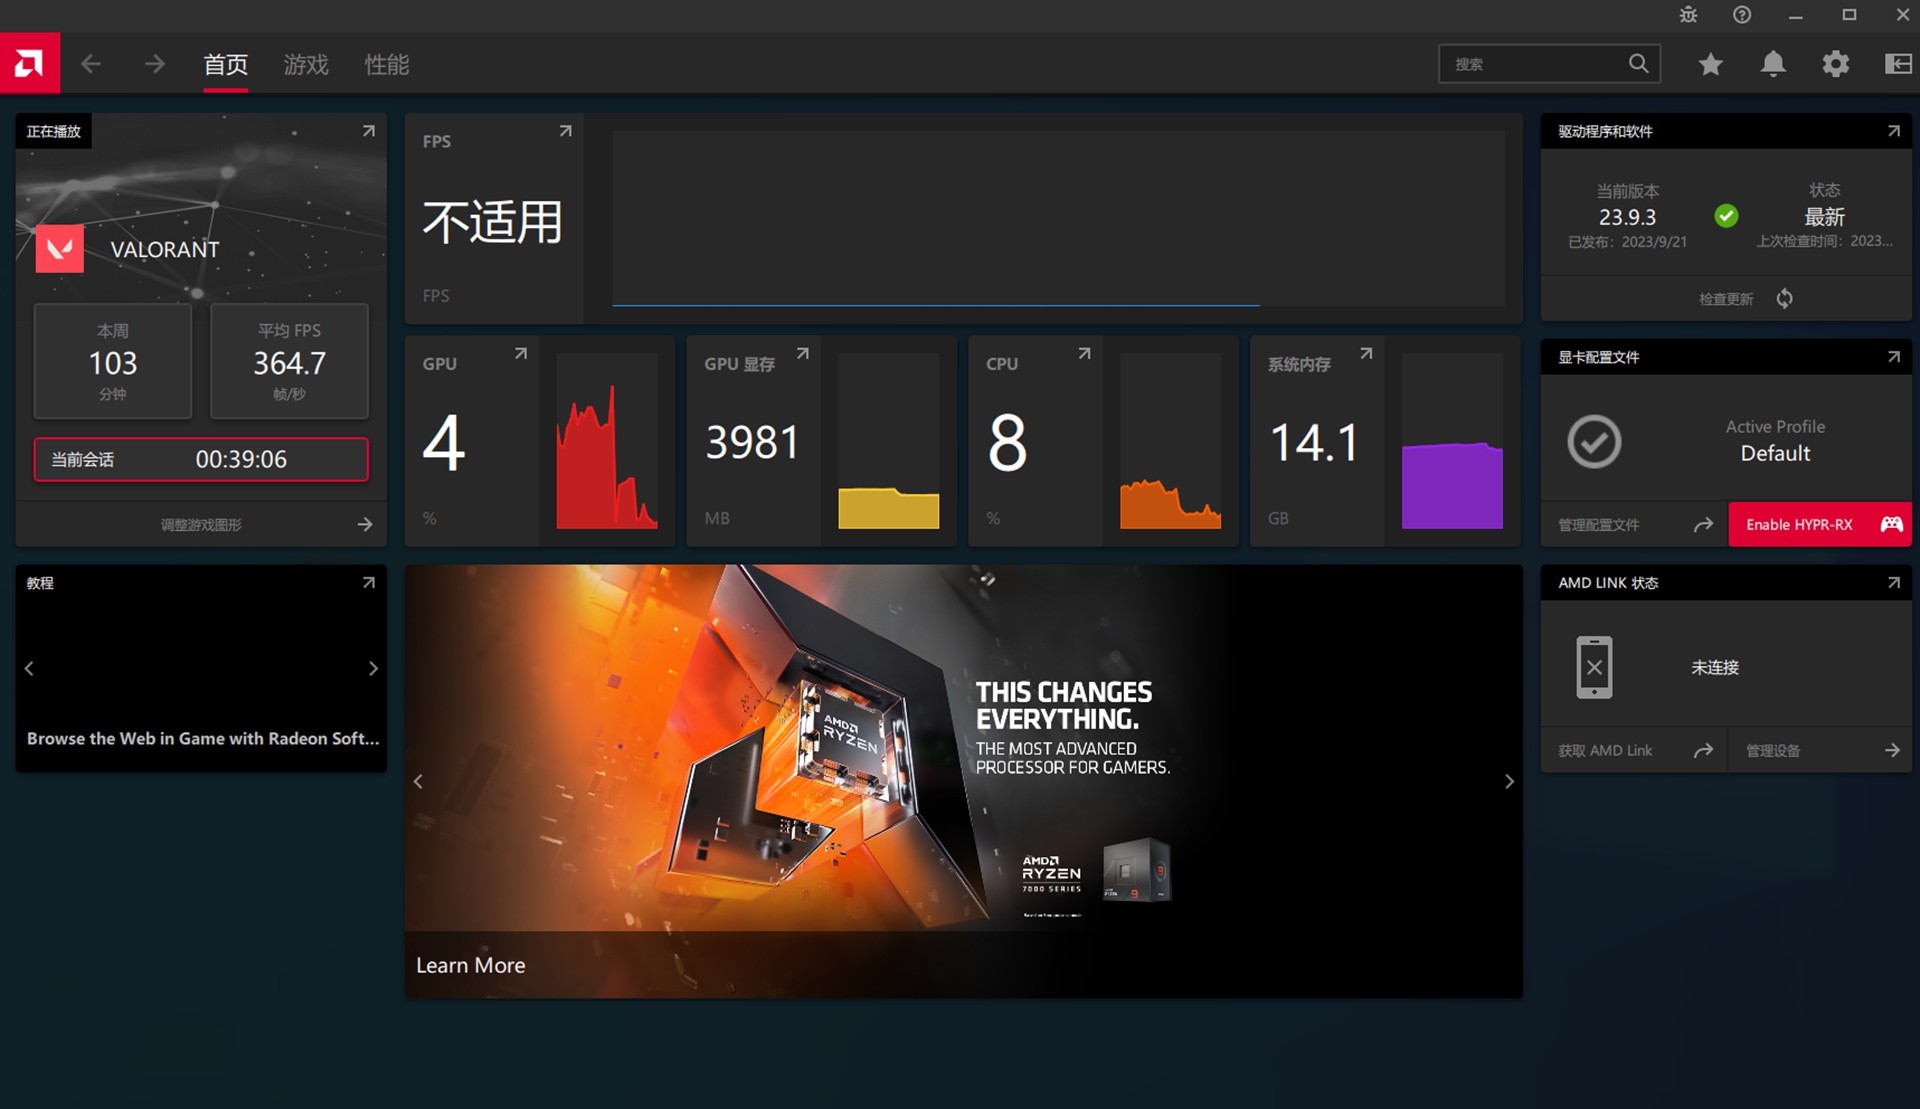Go forward with the right arrow
Image resolution: width=1920 pixels, height=1109 pixels.
pyautogui.click(x=154, y=64)
